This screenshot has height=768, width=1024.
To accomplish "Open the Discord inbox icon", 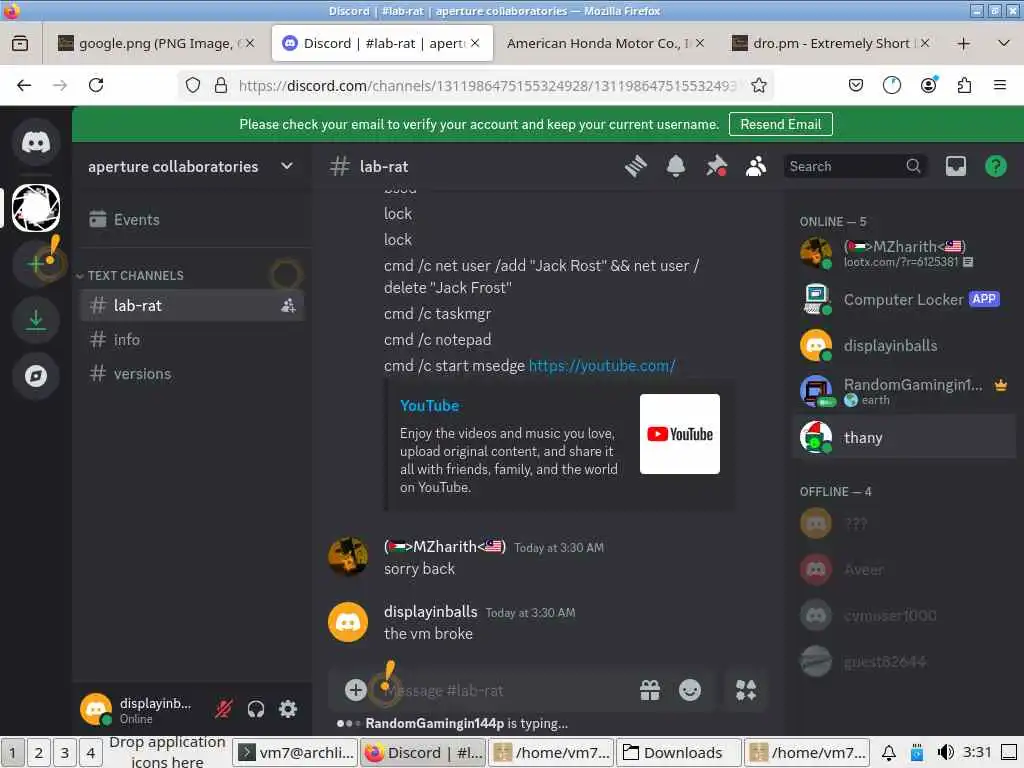I will coord(955,167).
